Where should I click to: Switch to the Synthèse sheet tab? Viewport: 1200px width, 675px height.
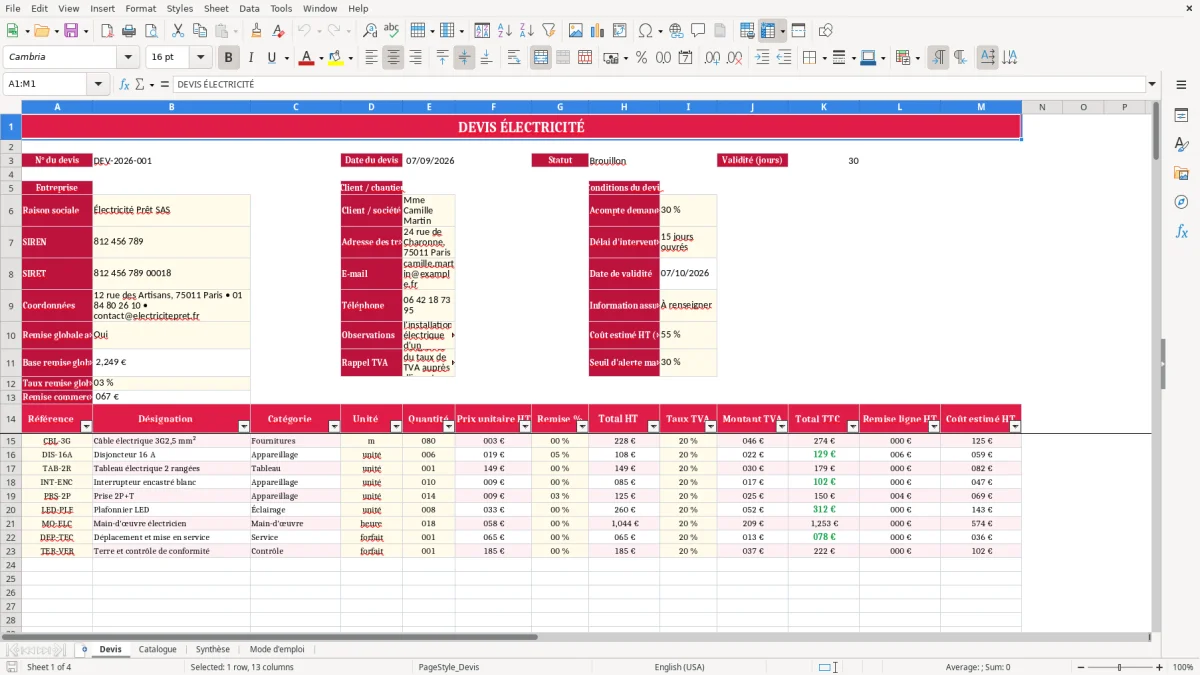pyautogui.click(x=213, y=649)
